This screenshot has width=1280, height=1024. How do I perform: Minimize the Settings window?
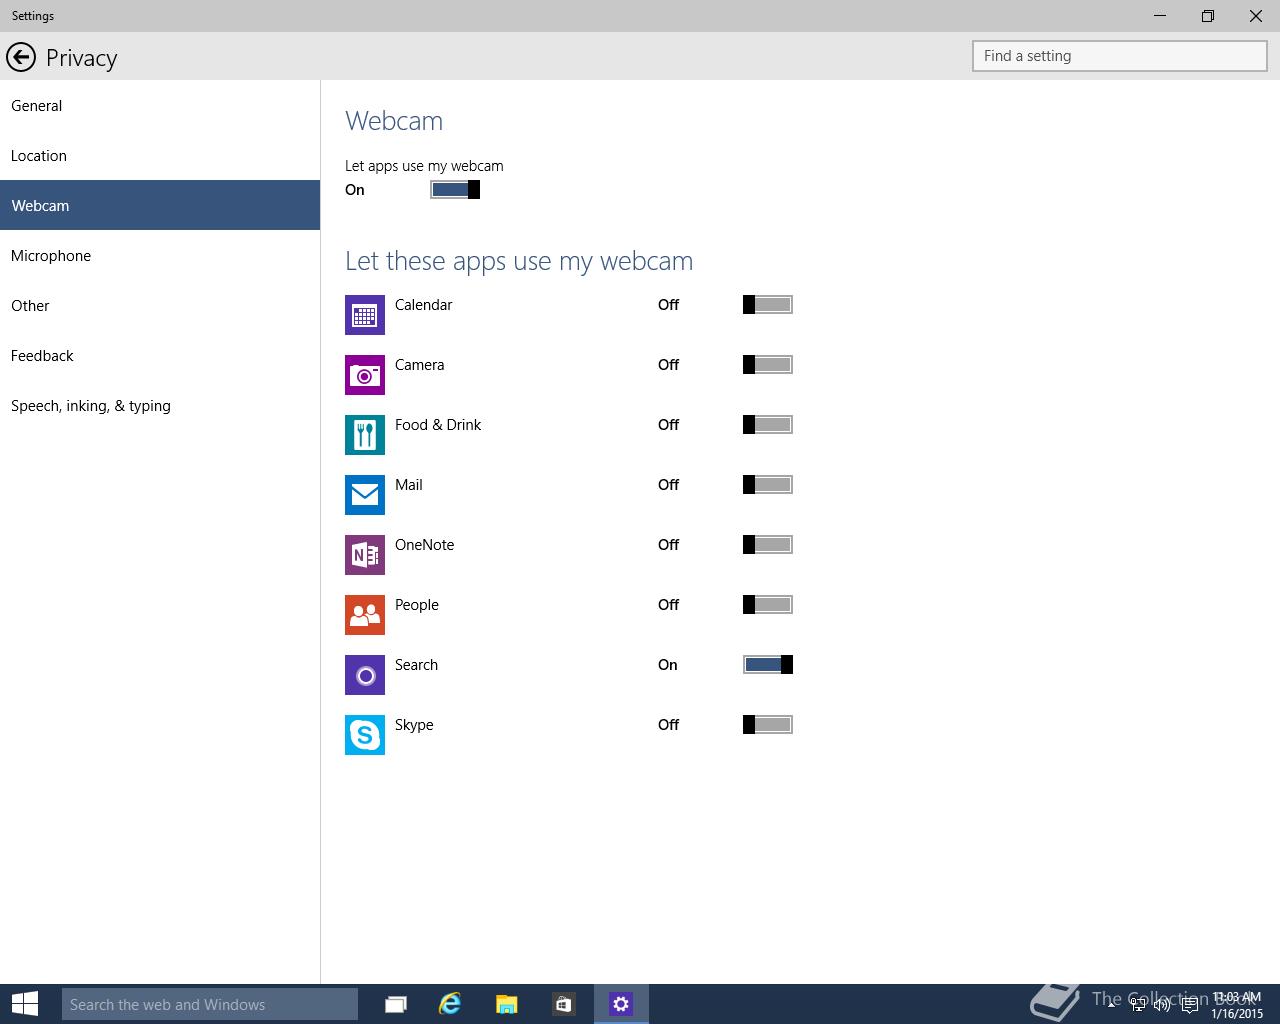(x=1160, y=16)
